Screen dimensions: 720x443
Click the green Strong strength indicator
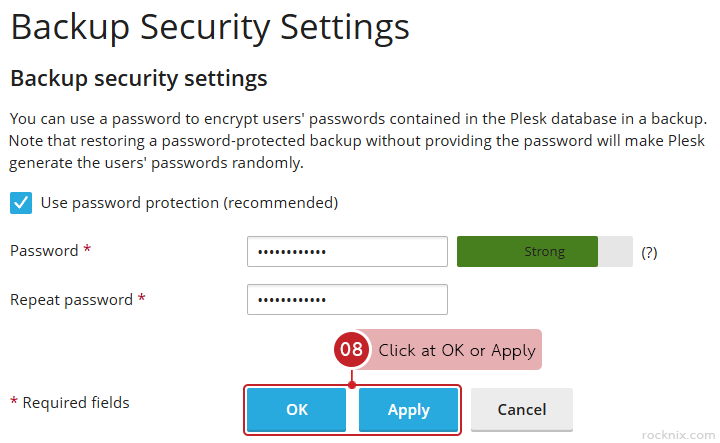pos(527,252)
